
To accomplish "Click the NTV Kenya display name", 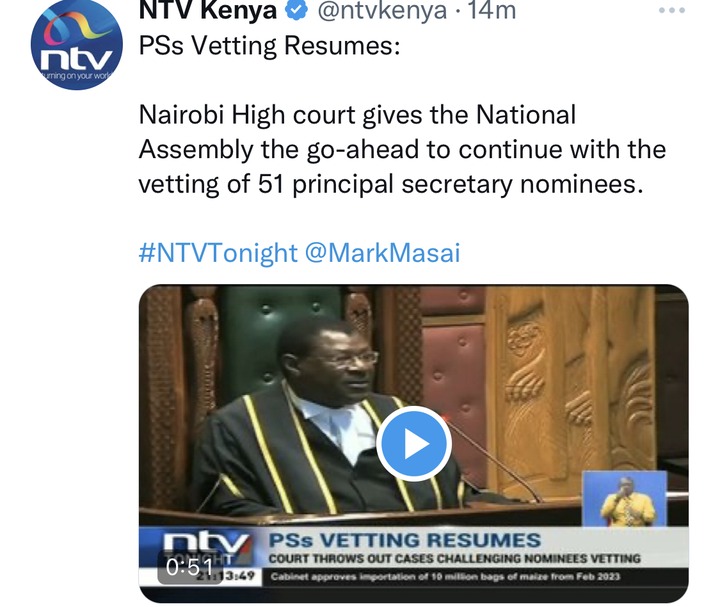I will click(208, 10).
